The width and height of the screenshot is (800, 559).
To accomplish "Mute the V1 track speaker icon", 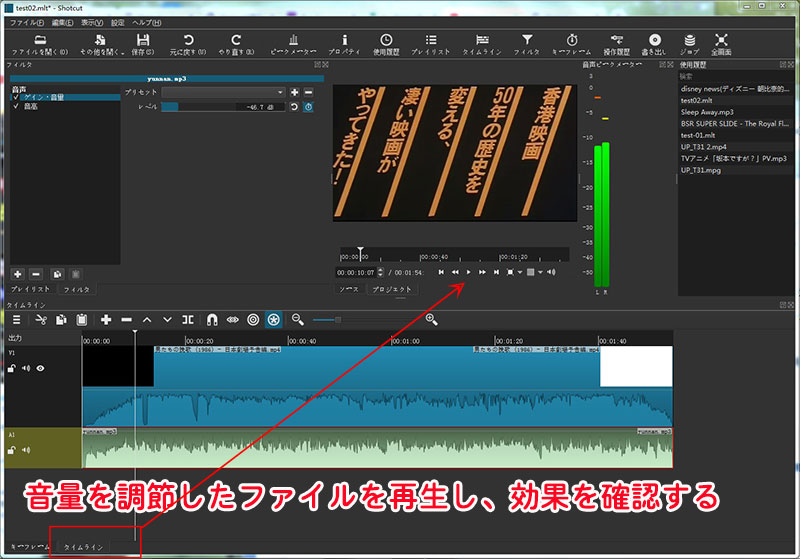I will 26,368.
